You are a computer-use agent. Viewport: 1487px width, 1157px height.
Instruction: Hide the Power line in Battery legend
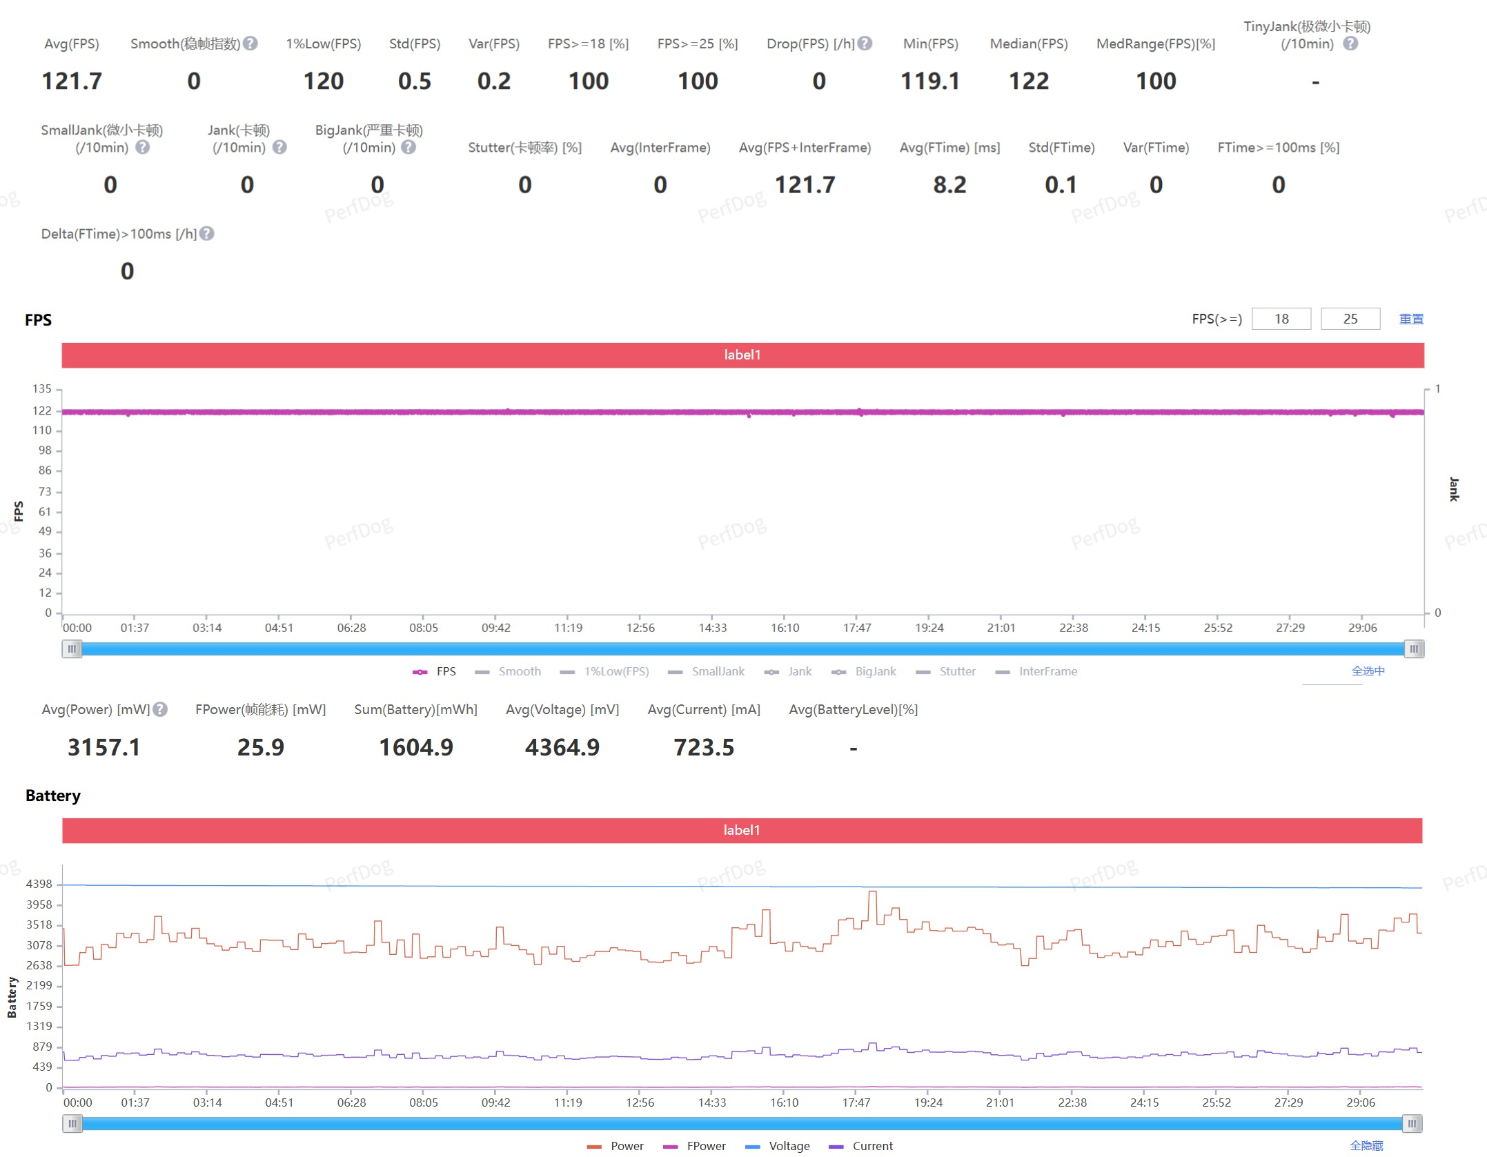coord(616,1146)
